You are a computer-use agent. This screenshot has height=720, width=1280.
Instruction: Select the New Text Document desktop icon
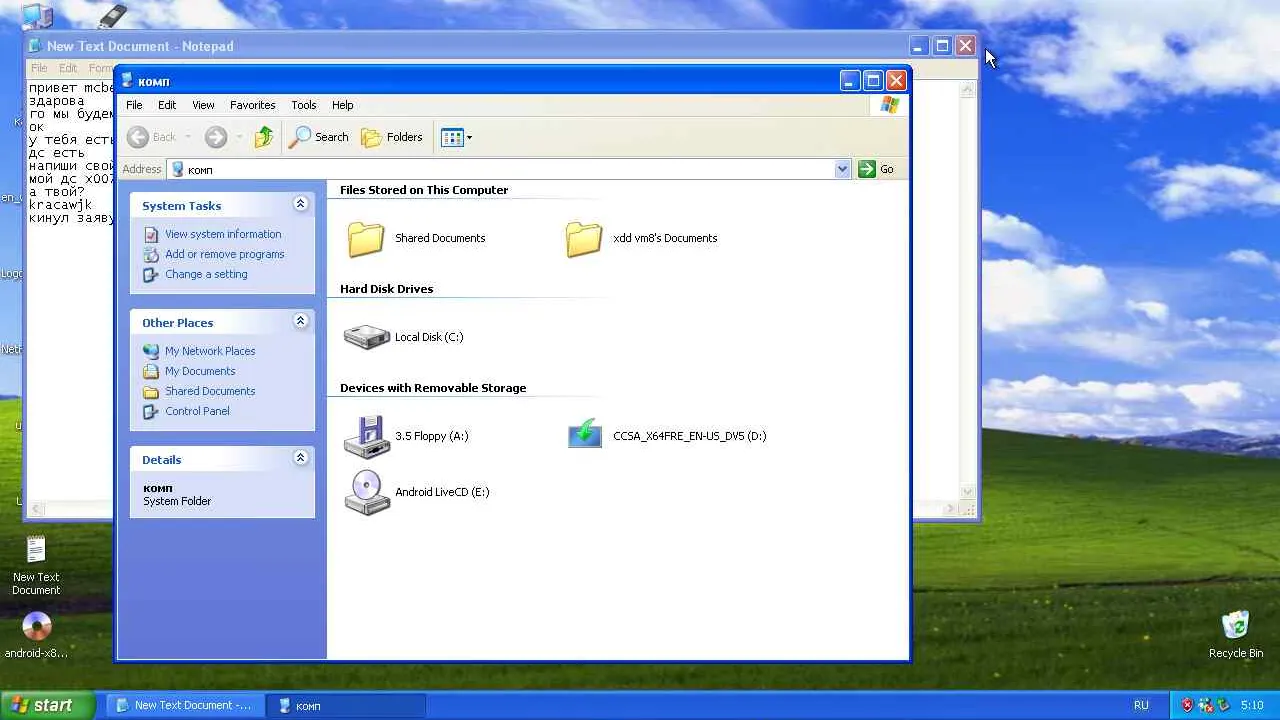(36, 565)
